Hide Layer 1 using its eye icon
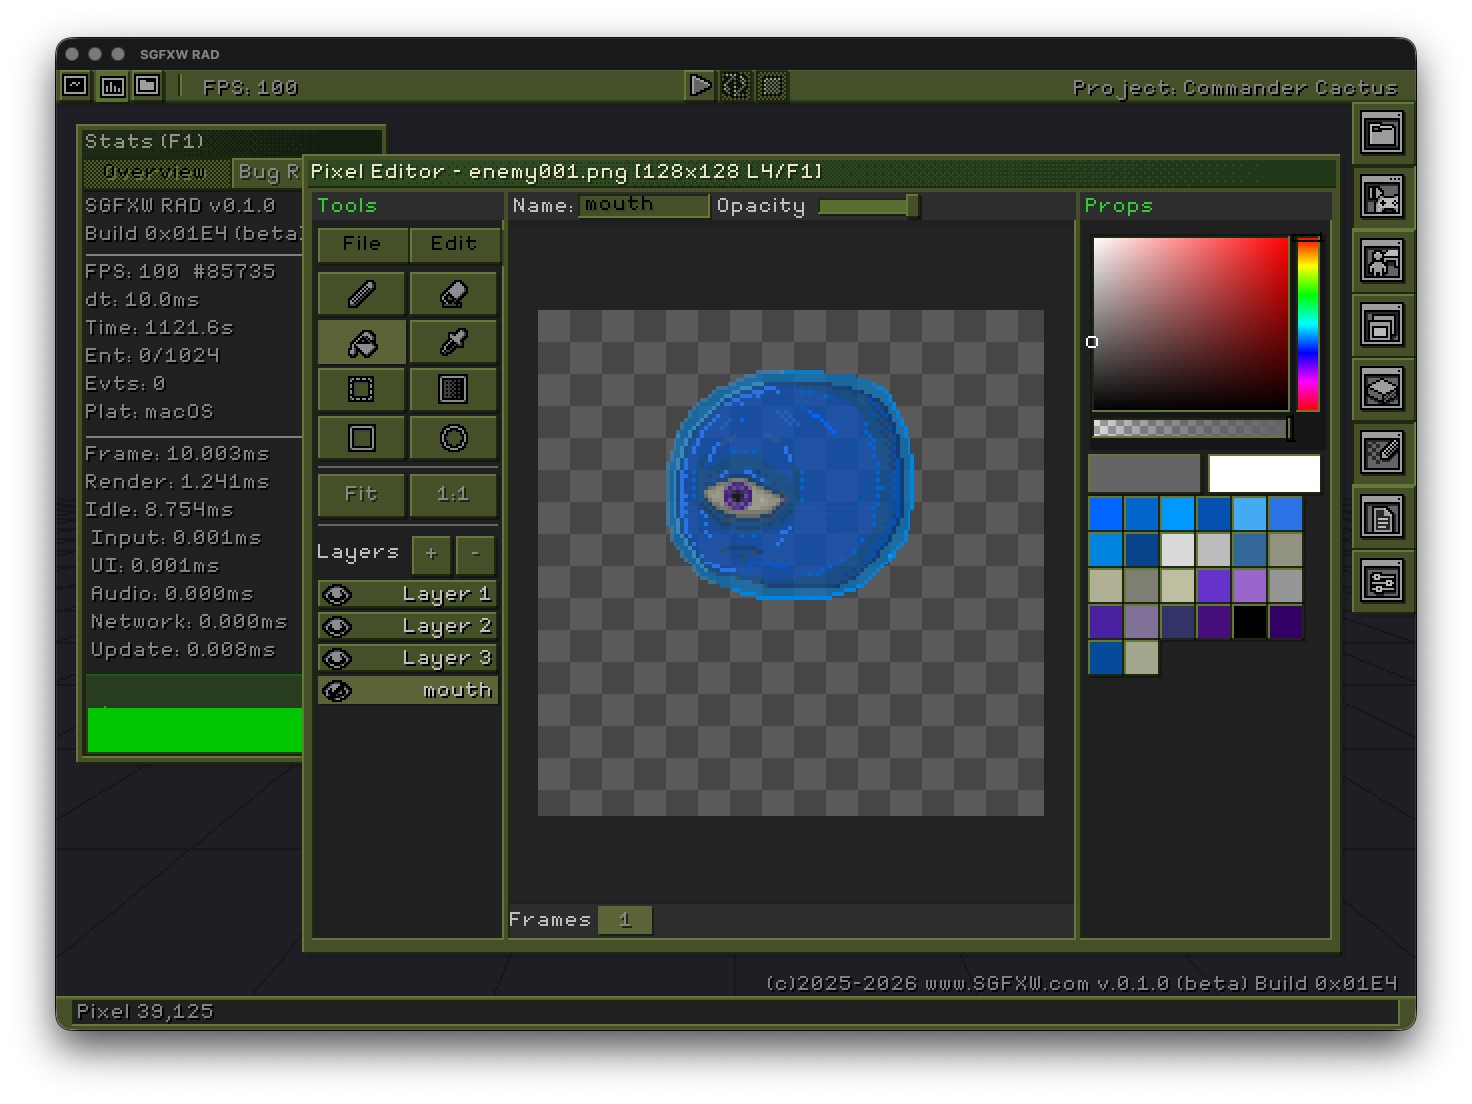The image size is (1472, 1104). (x=338, y=595)
